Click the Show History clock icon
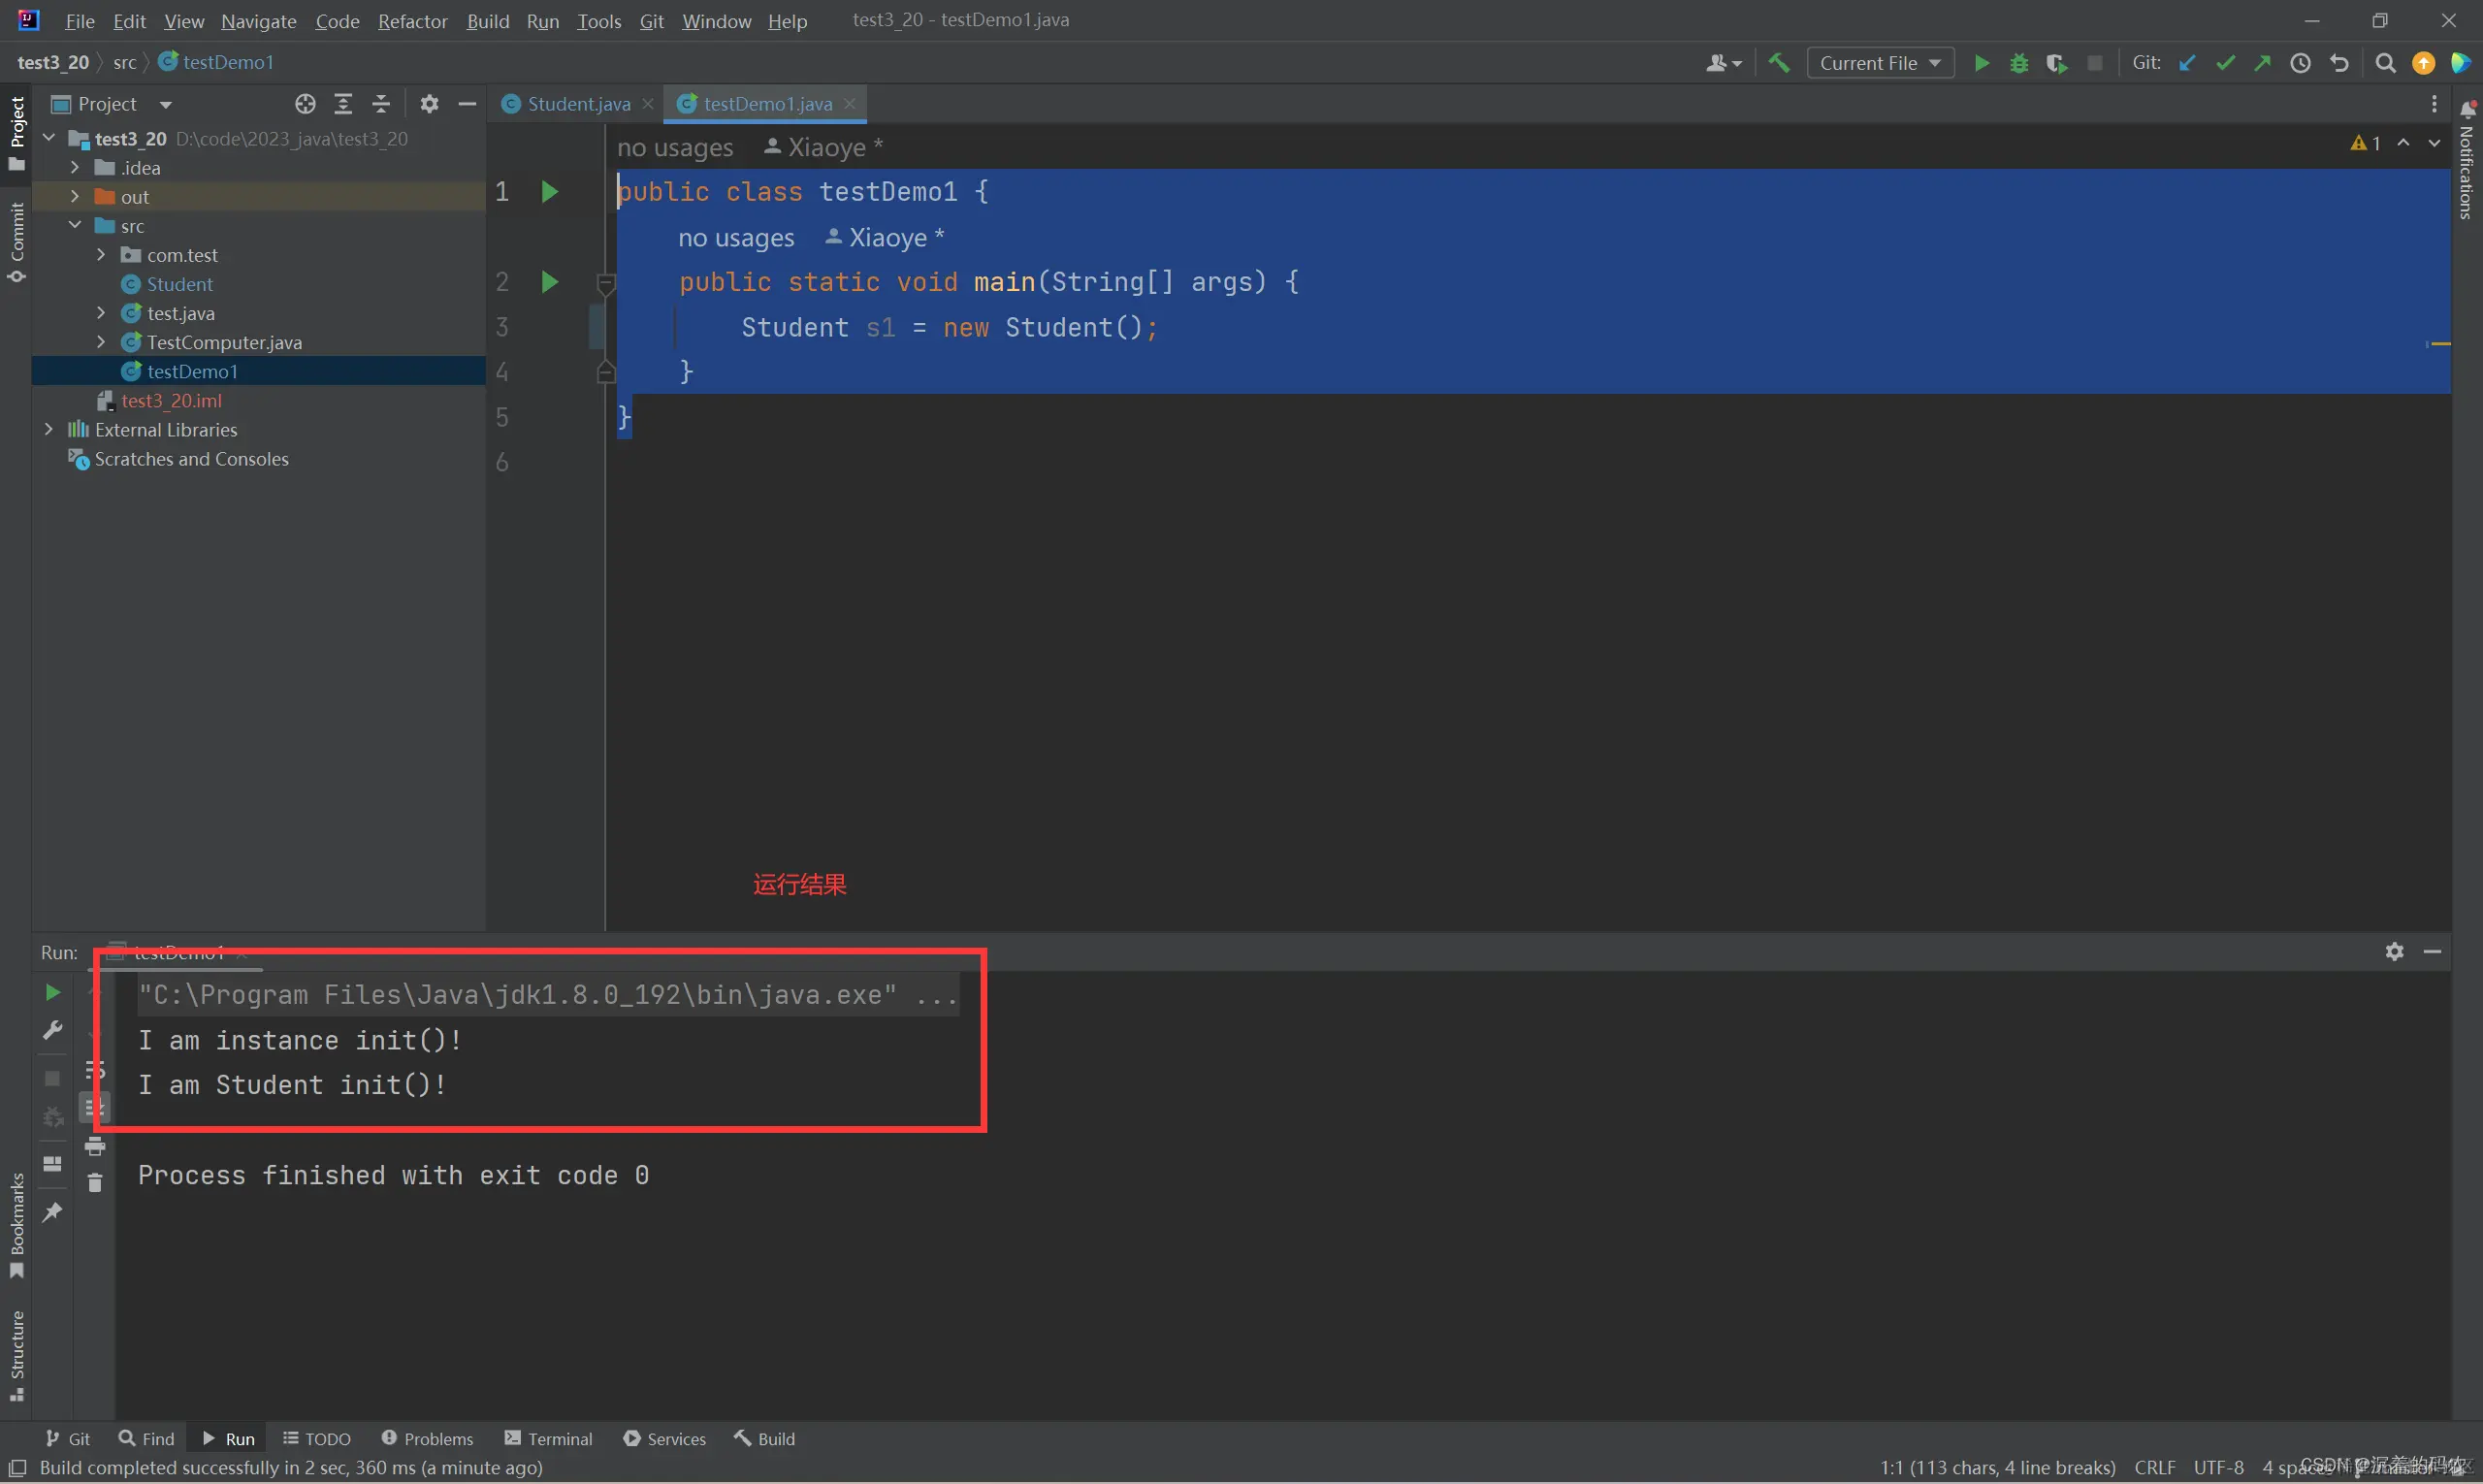The image size is (2483, 1484). click(2301, 63)
